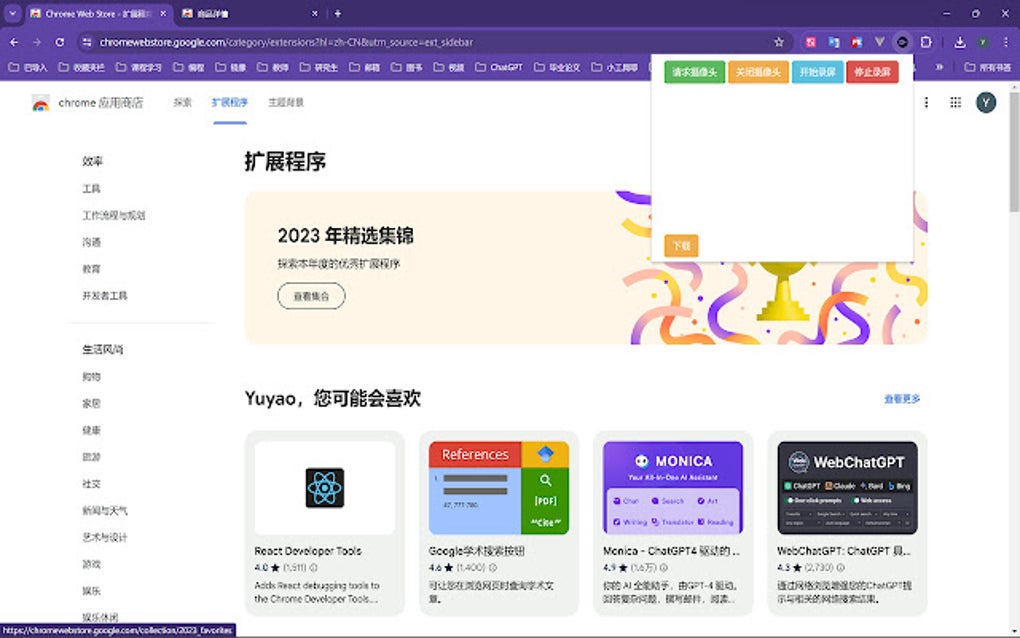This screenshot has height=638, width=1020.
Task: Go forward in browser history
Action: click(37, 42)
